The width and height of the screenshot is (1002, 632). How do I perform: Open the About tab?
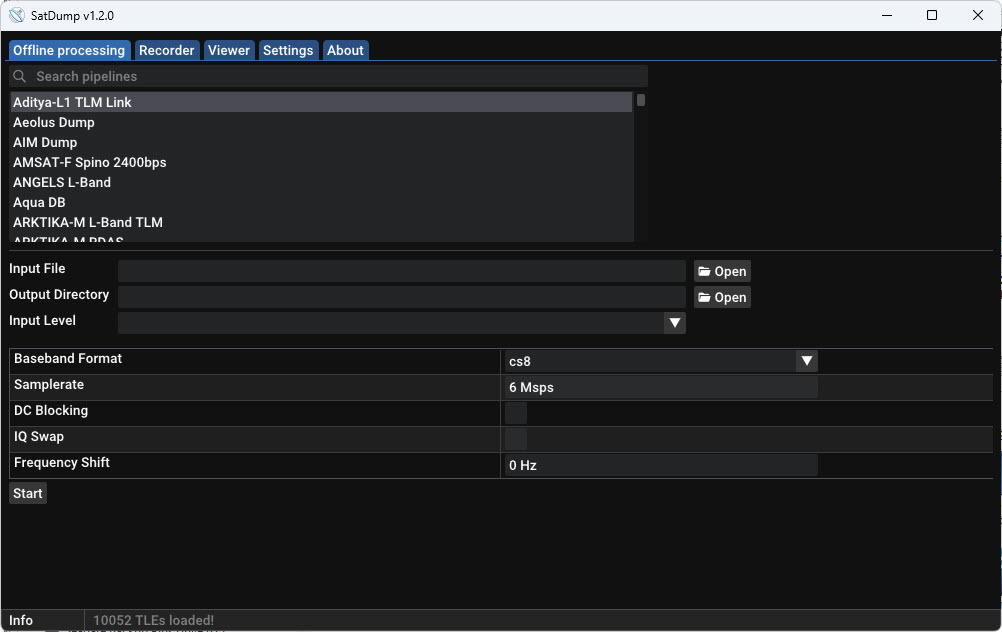pos(345,50)
